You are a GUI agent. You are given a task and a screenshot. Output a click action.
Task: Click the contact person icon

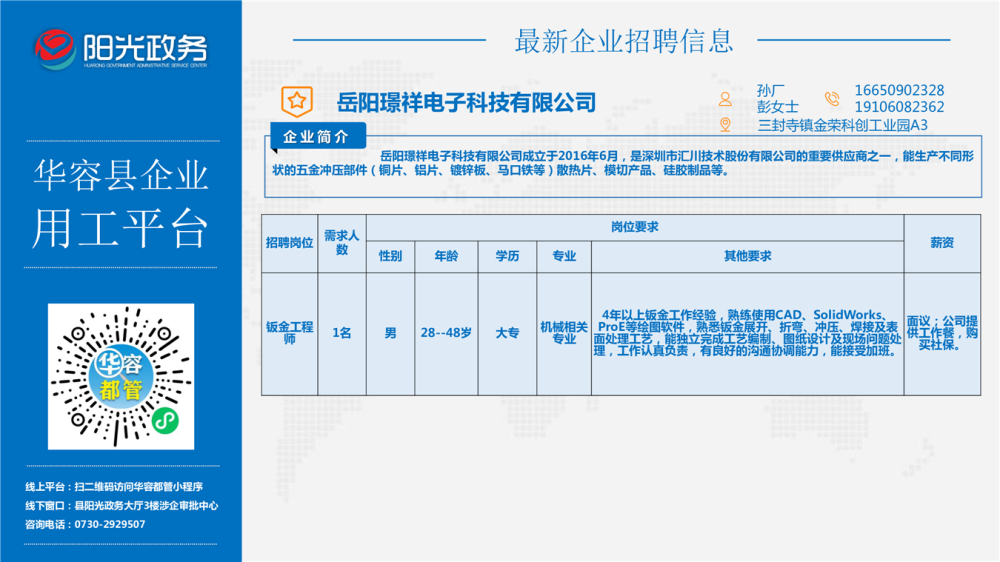(x=725, y=98)
